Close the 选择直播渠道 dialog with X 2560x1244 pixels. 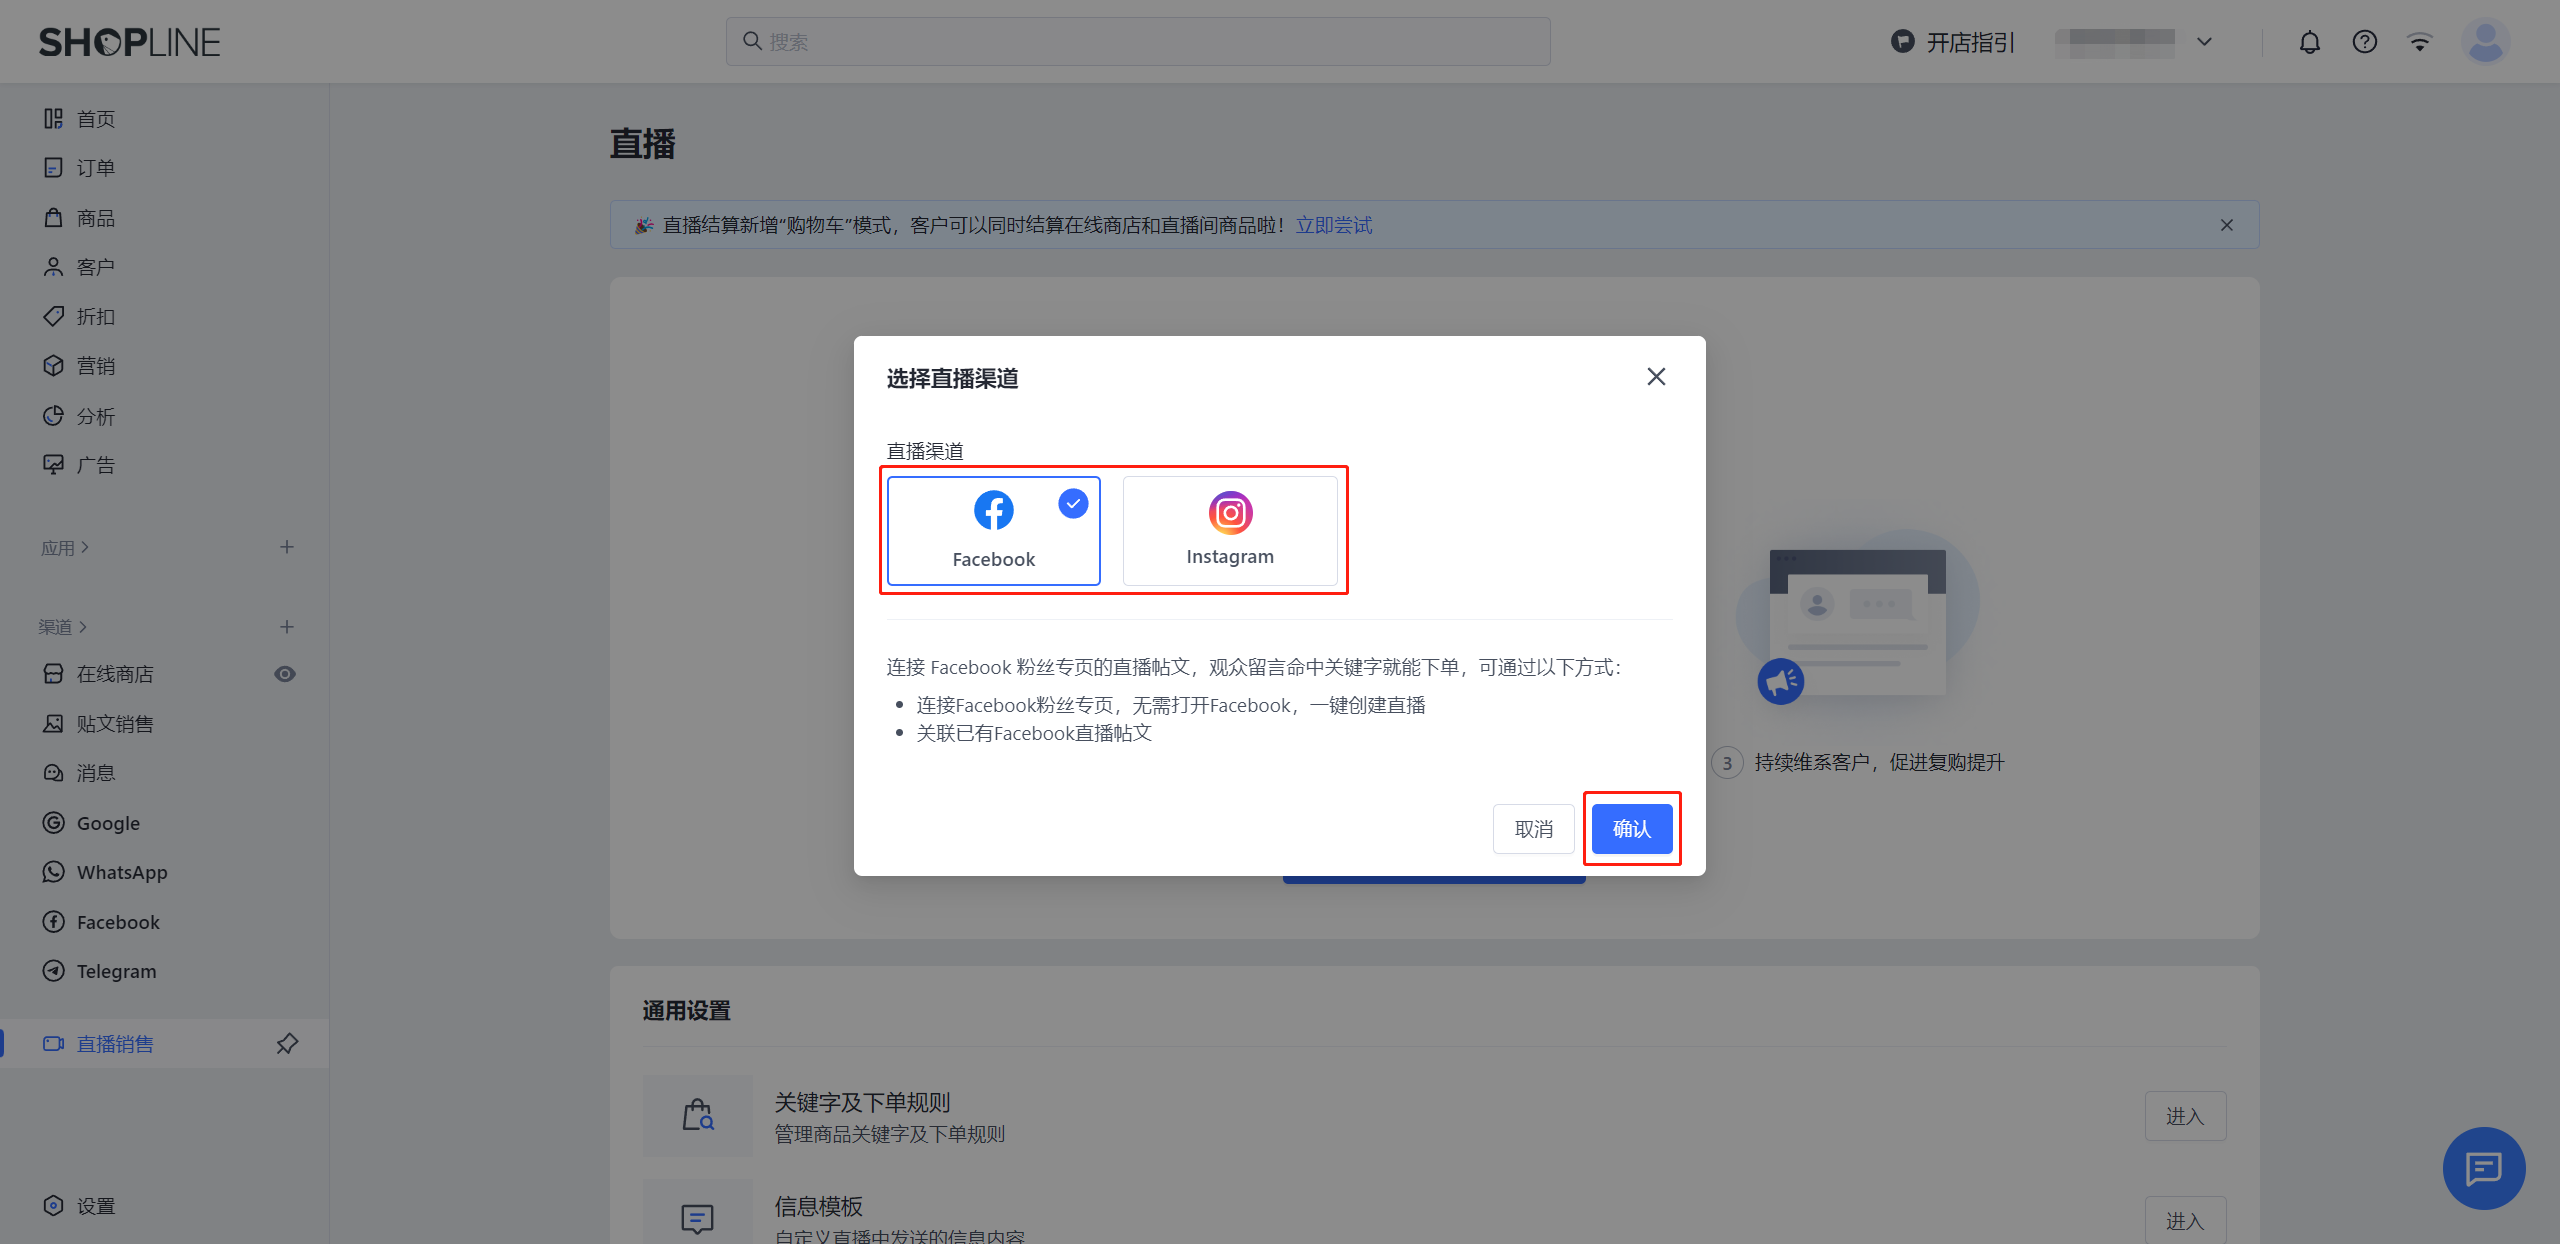tap(1656, 377)
